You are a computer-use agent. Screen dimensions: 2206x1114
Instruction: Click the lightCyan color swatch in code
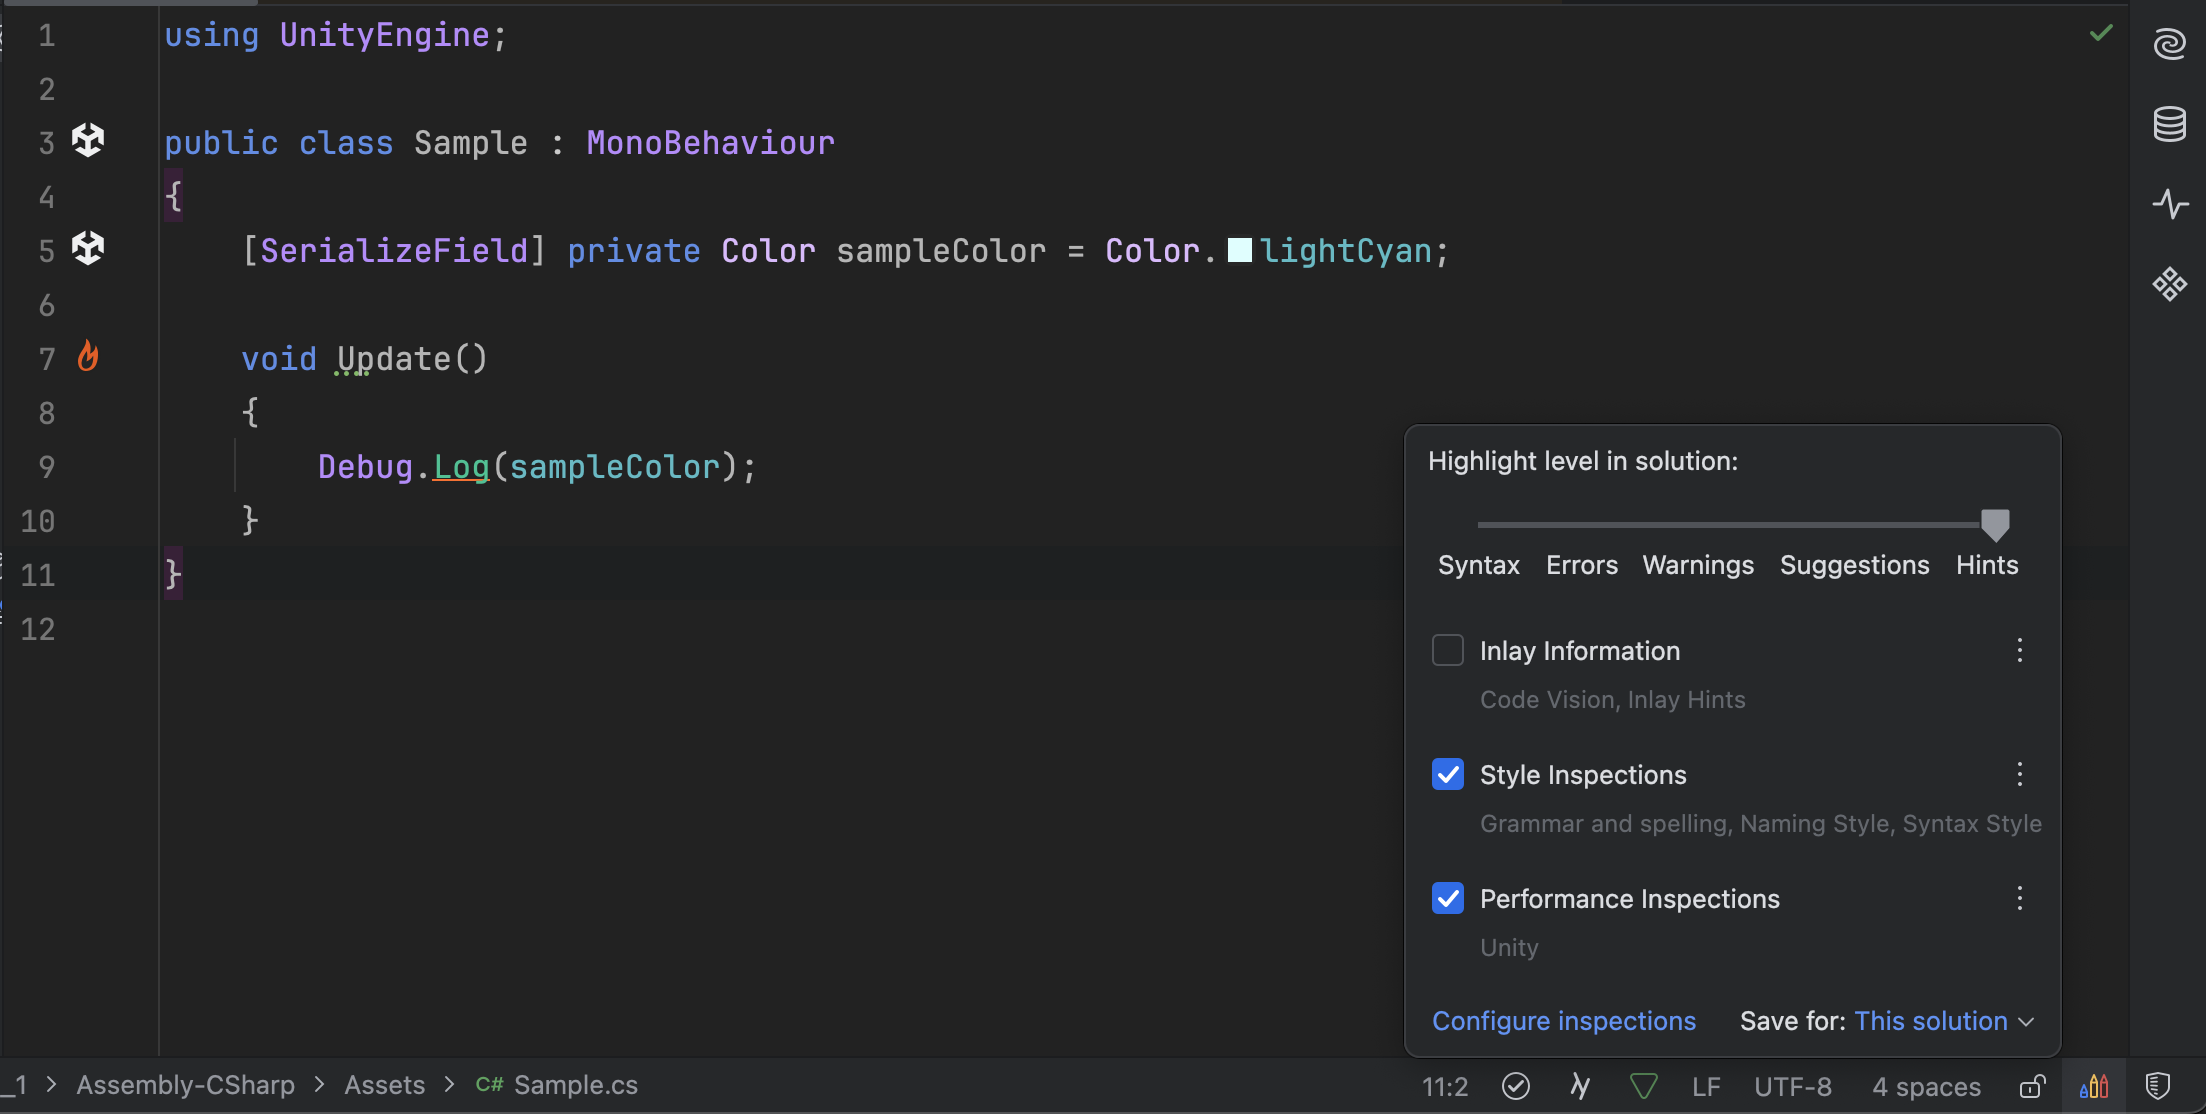[x=1239, y=250]
